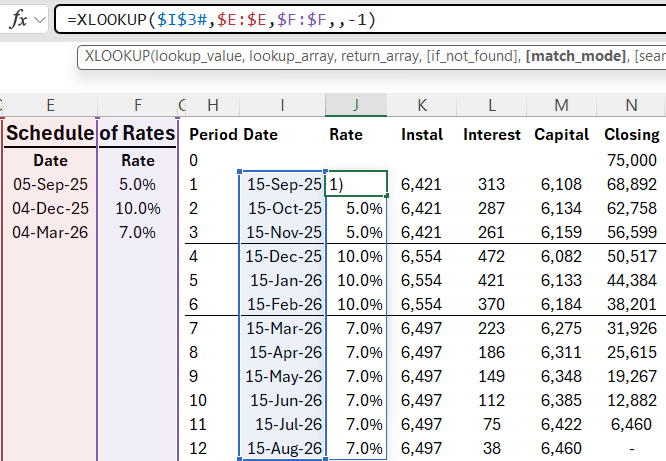Select column I header
The image size is (666, 461).
point(282,105)
